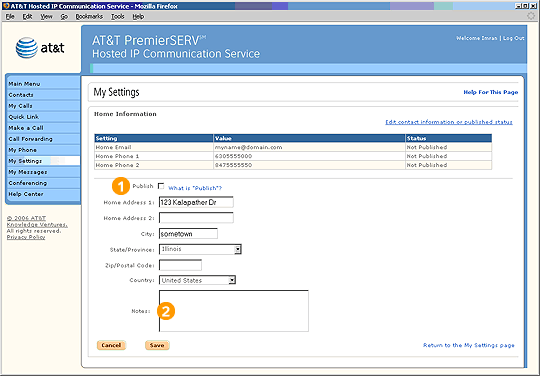Open the Country dropdown
540x376 pixels.
coord(232,280)
